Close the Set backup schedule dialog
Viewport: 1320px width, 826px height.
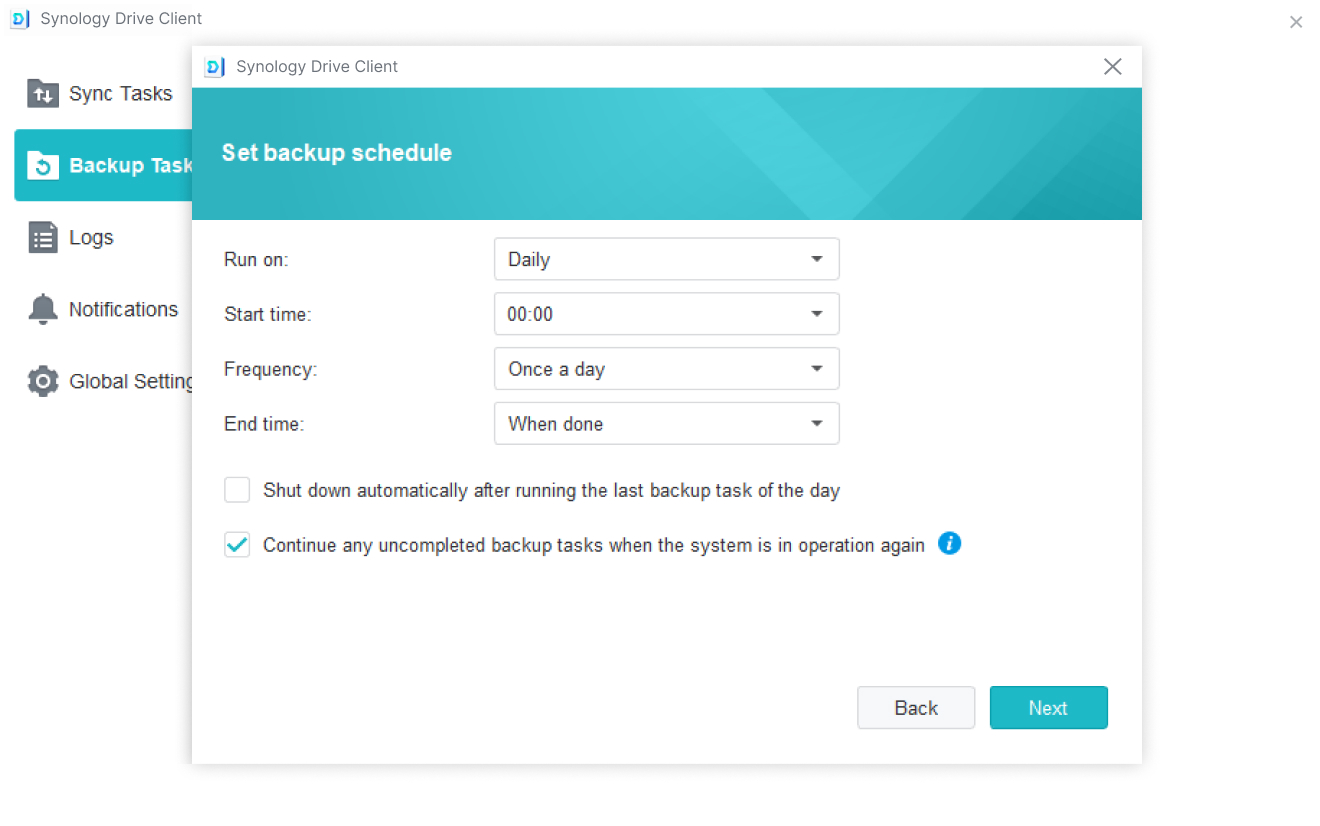pyautogui.click(x=1112, y=67)
